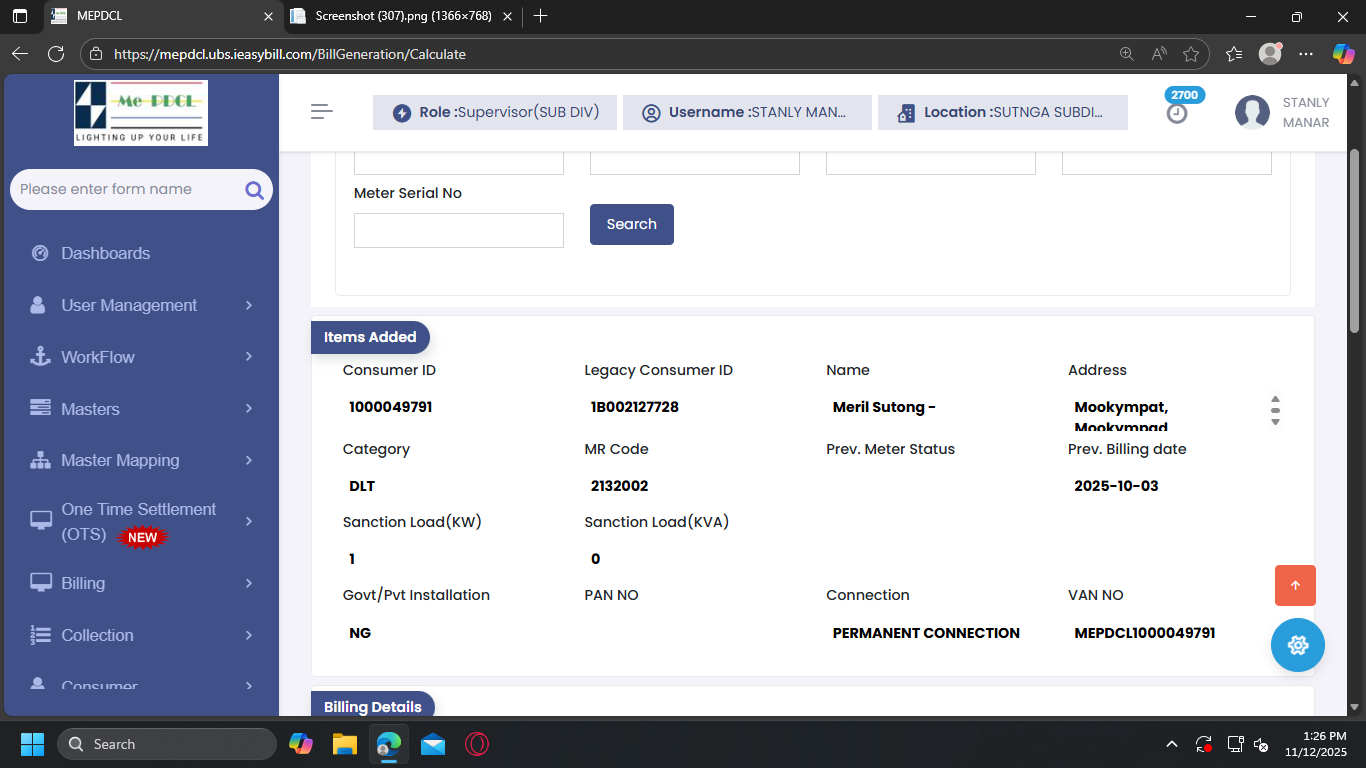Open the Dashboards gauge icon
This screenshot has height=768, width=1366.
click(40, 253)
